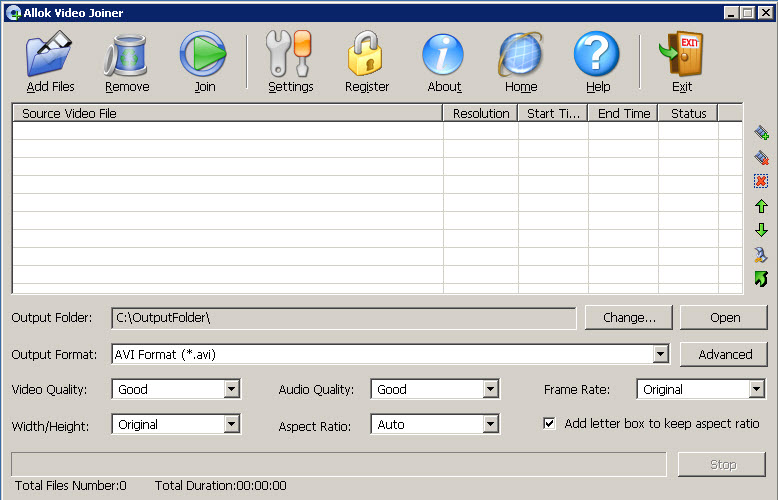Click the End Time column header
Viewport: 778px width, 500px height.
click(623, 113)
